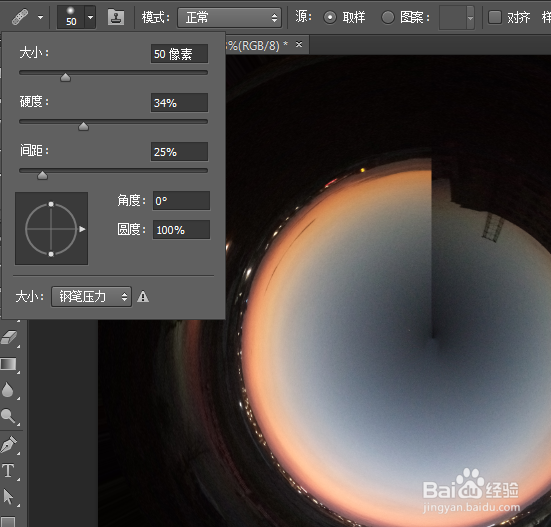Select the 取样 source radio button
The width and height of the screenshot is (551, 527).
[x=330, y=17]
